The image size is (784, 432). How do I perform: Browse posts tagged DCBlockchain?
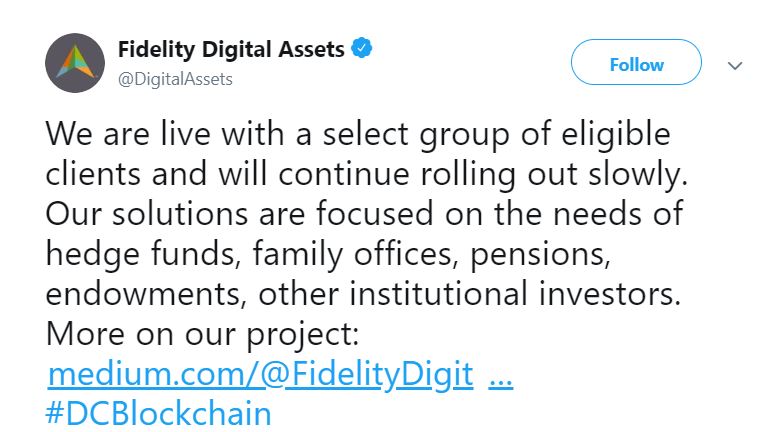point(158,414)
